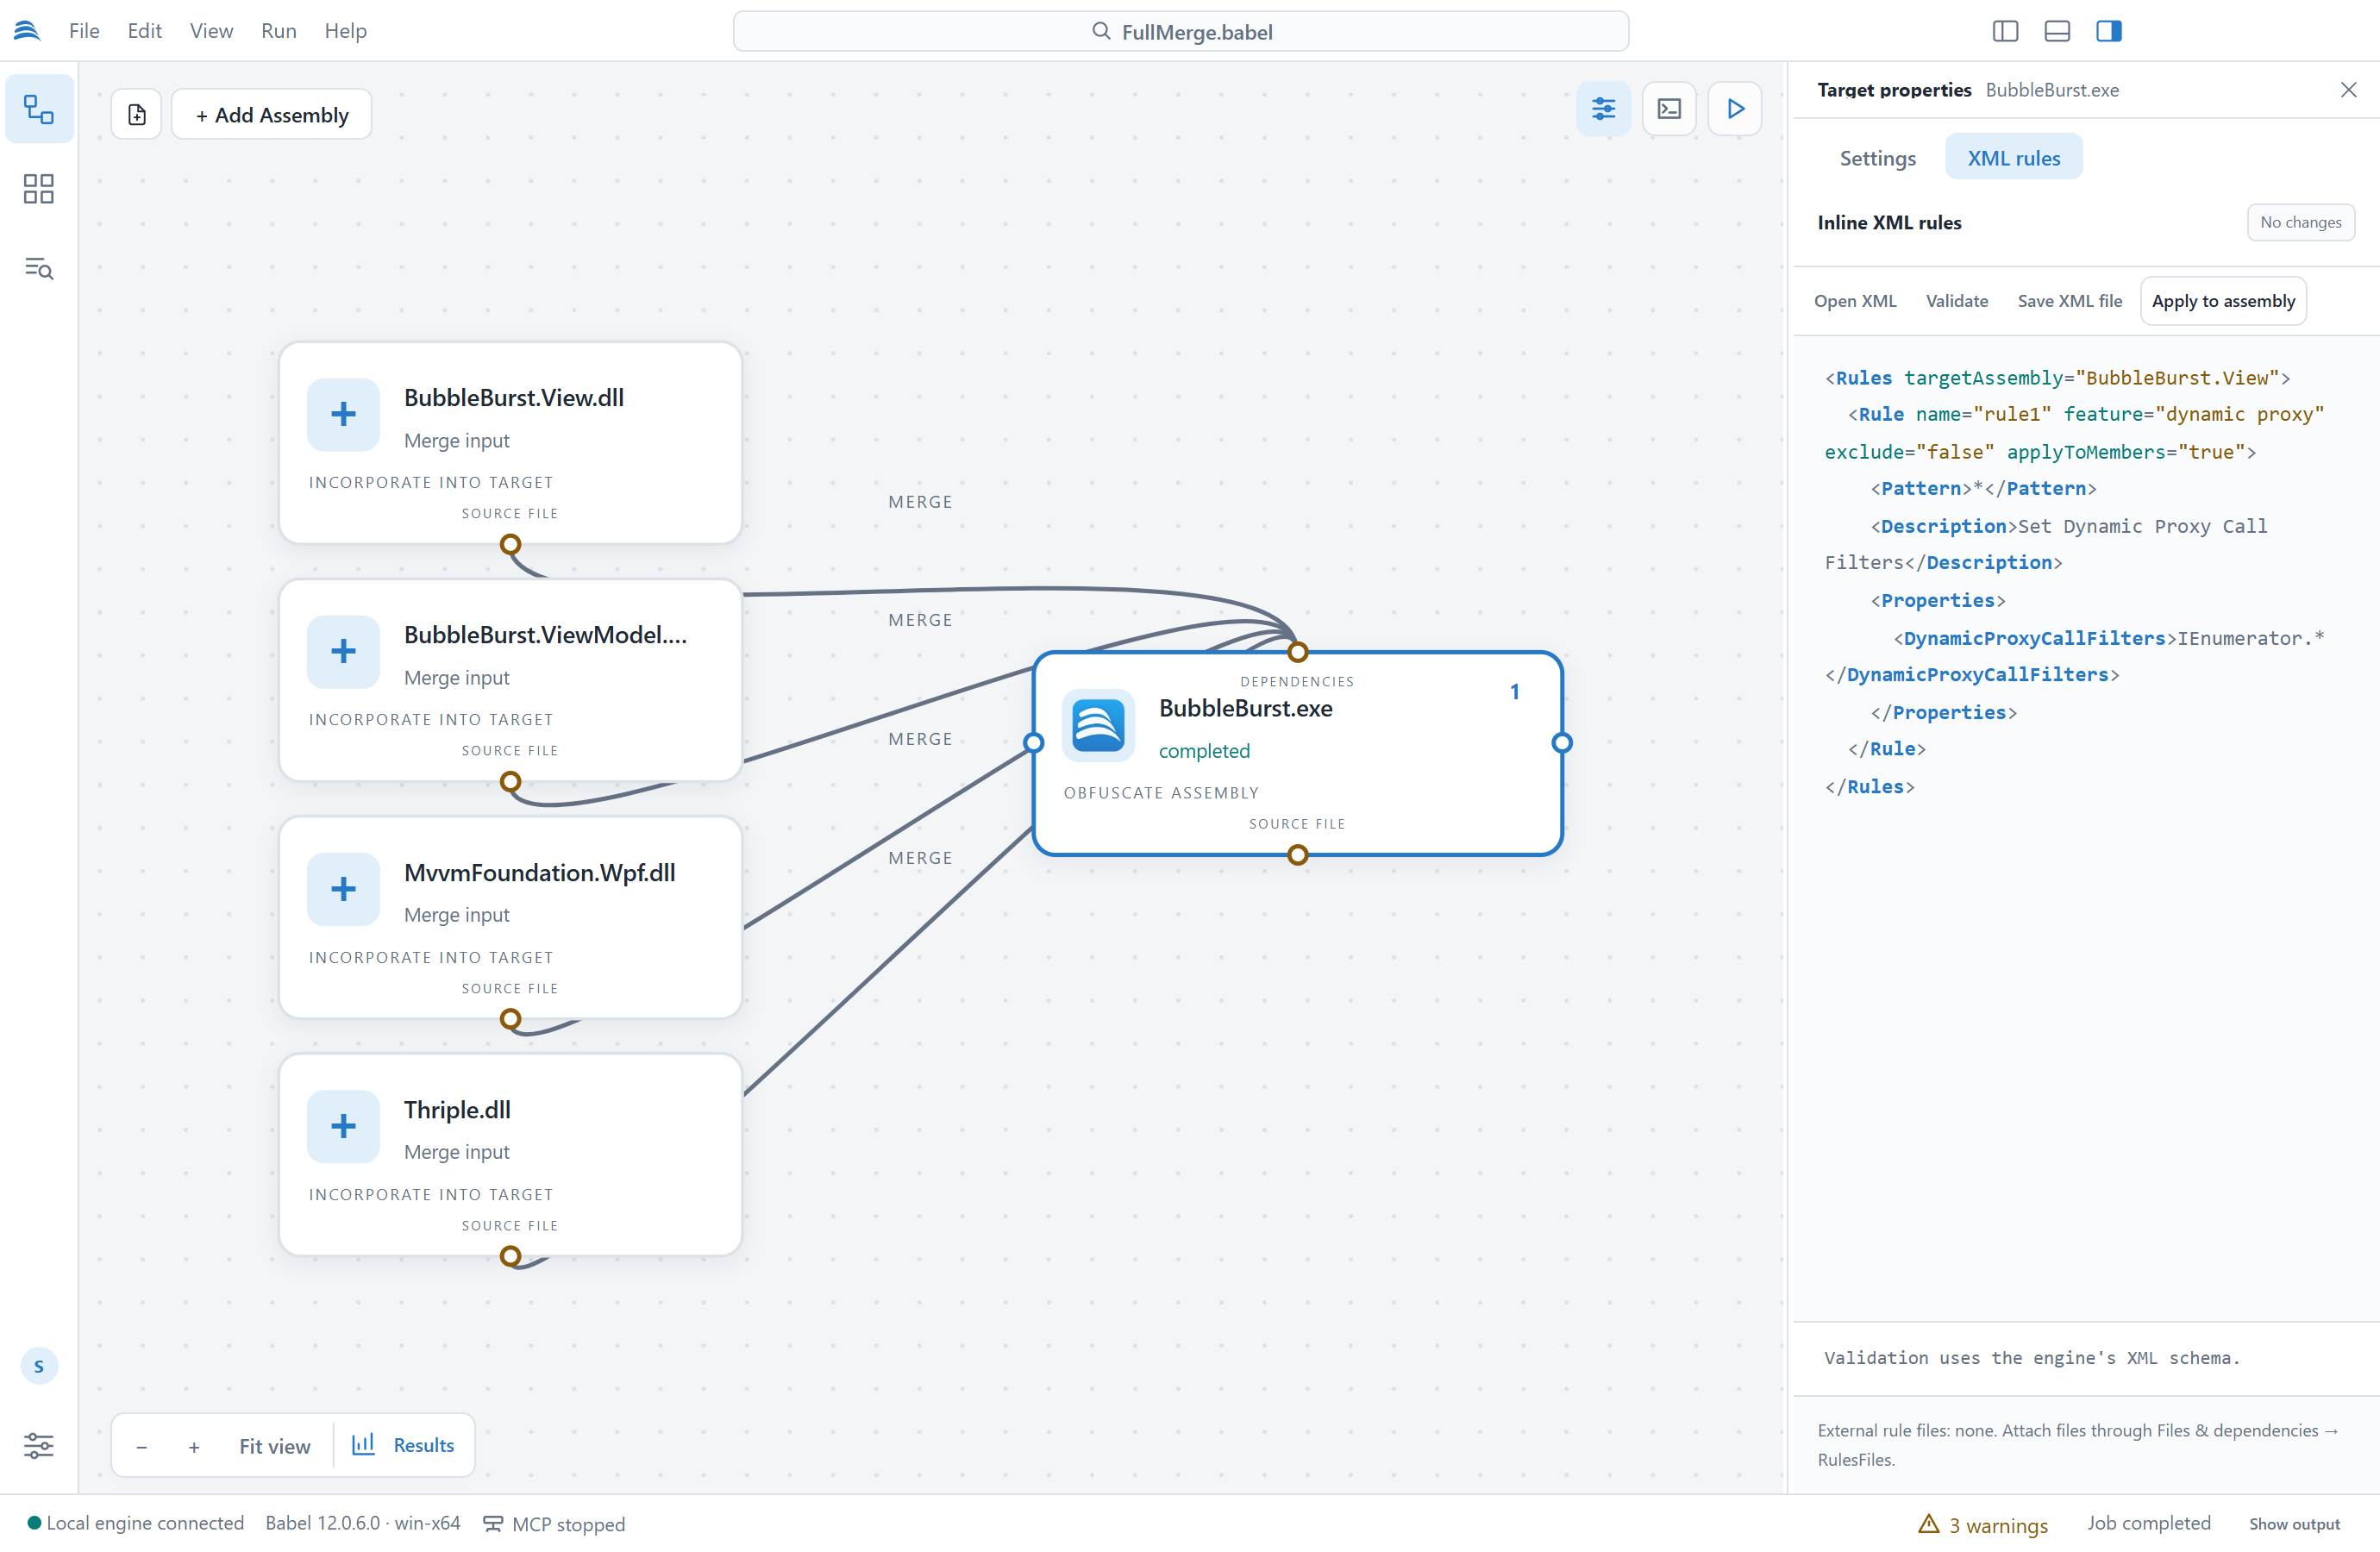Open the Results button
This screenshot has height=1552, width=2380.
click(x=404, y=1445)
